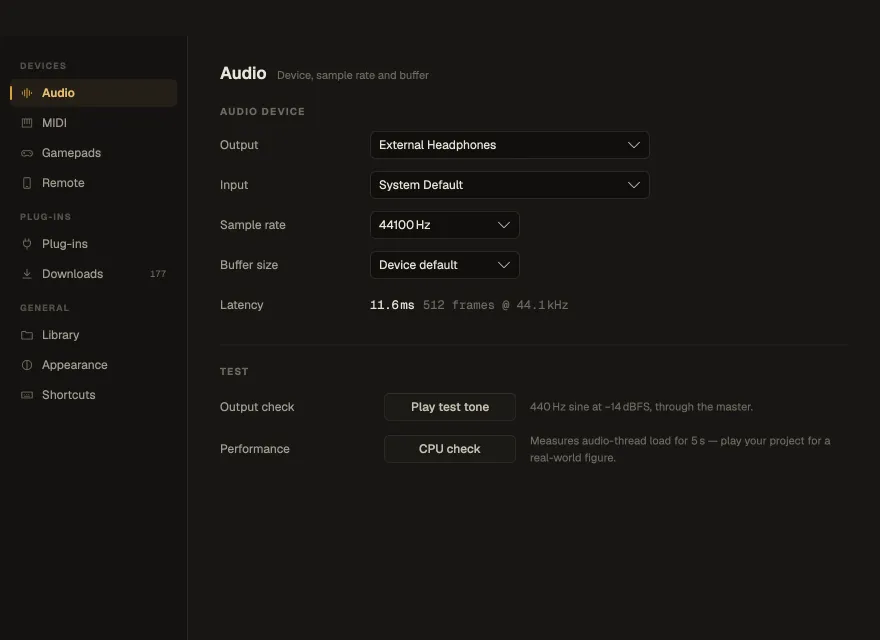The image size is (880, 640).
Task: Click the Audio waveform icon in sidebar
Action: coord(26,93)
